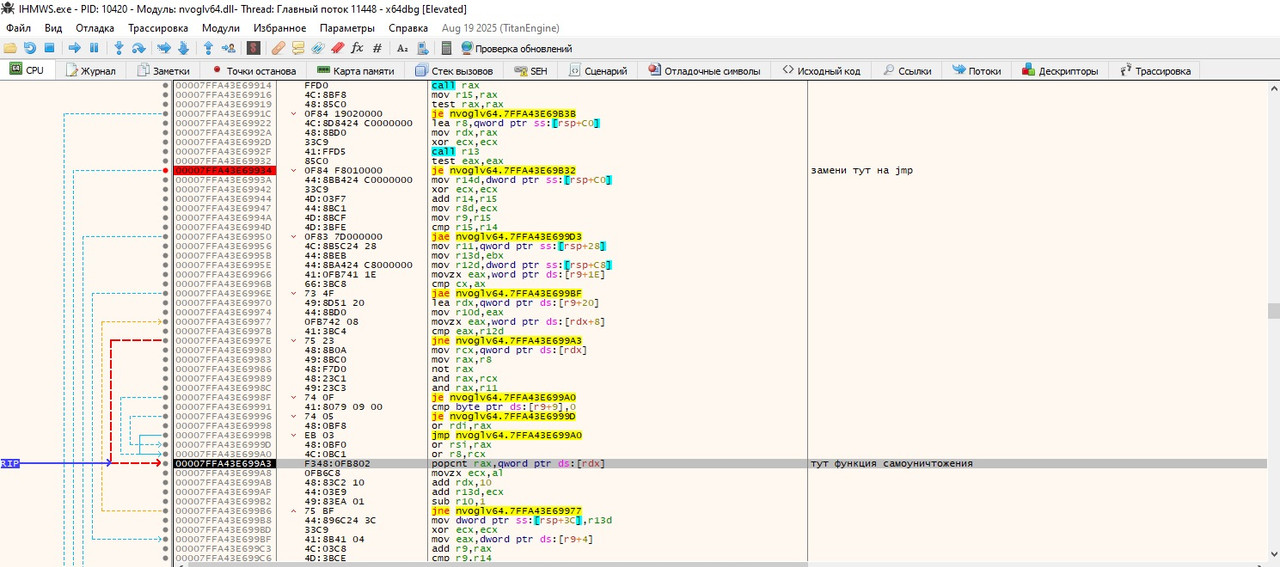
Task: Switch to the SEH tab
Action: pos(530,71)
